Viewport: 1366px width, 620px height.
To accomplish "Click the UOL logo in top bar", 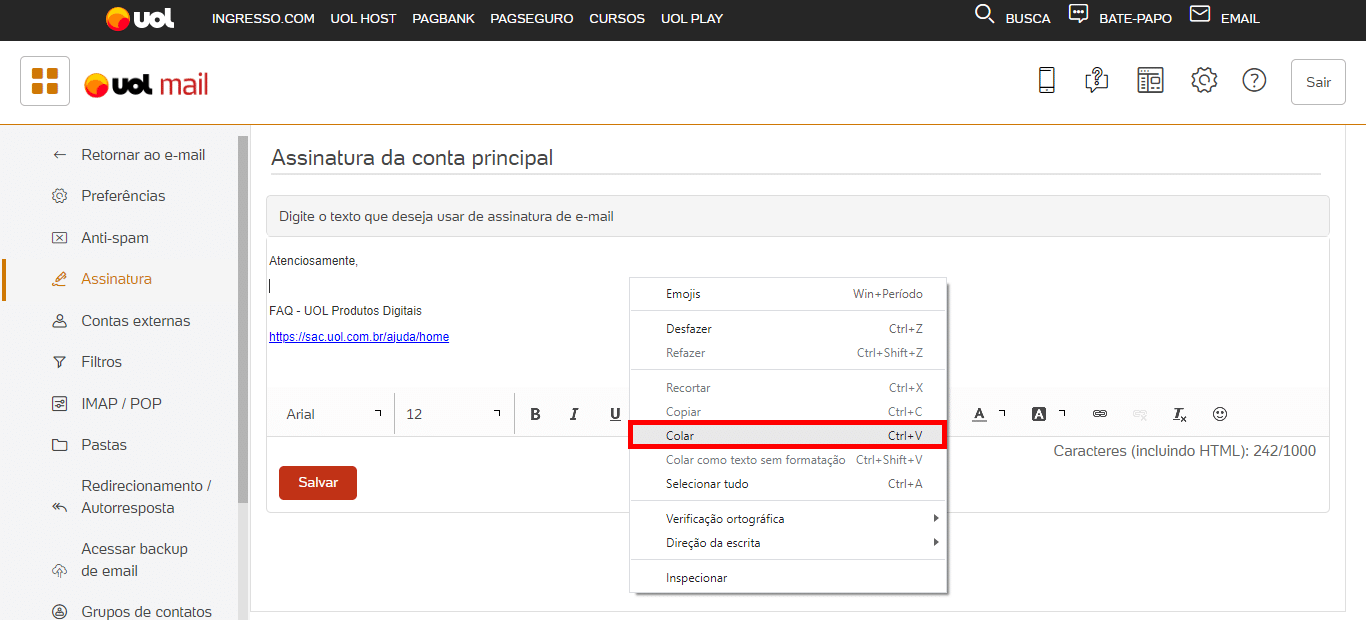I will click(x=140, y=18).
